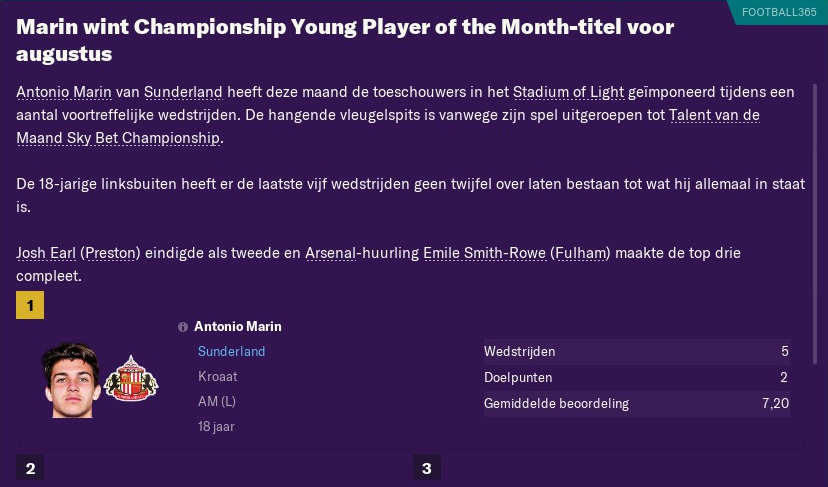Screen dimensions: 828x487
Task: Click blue Sunderland text in the player card
Action: click(232, 352)
